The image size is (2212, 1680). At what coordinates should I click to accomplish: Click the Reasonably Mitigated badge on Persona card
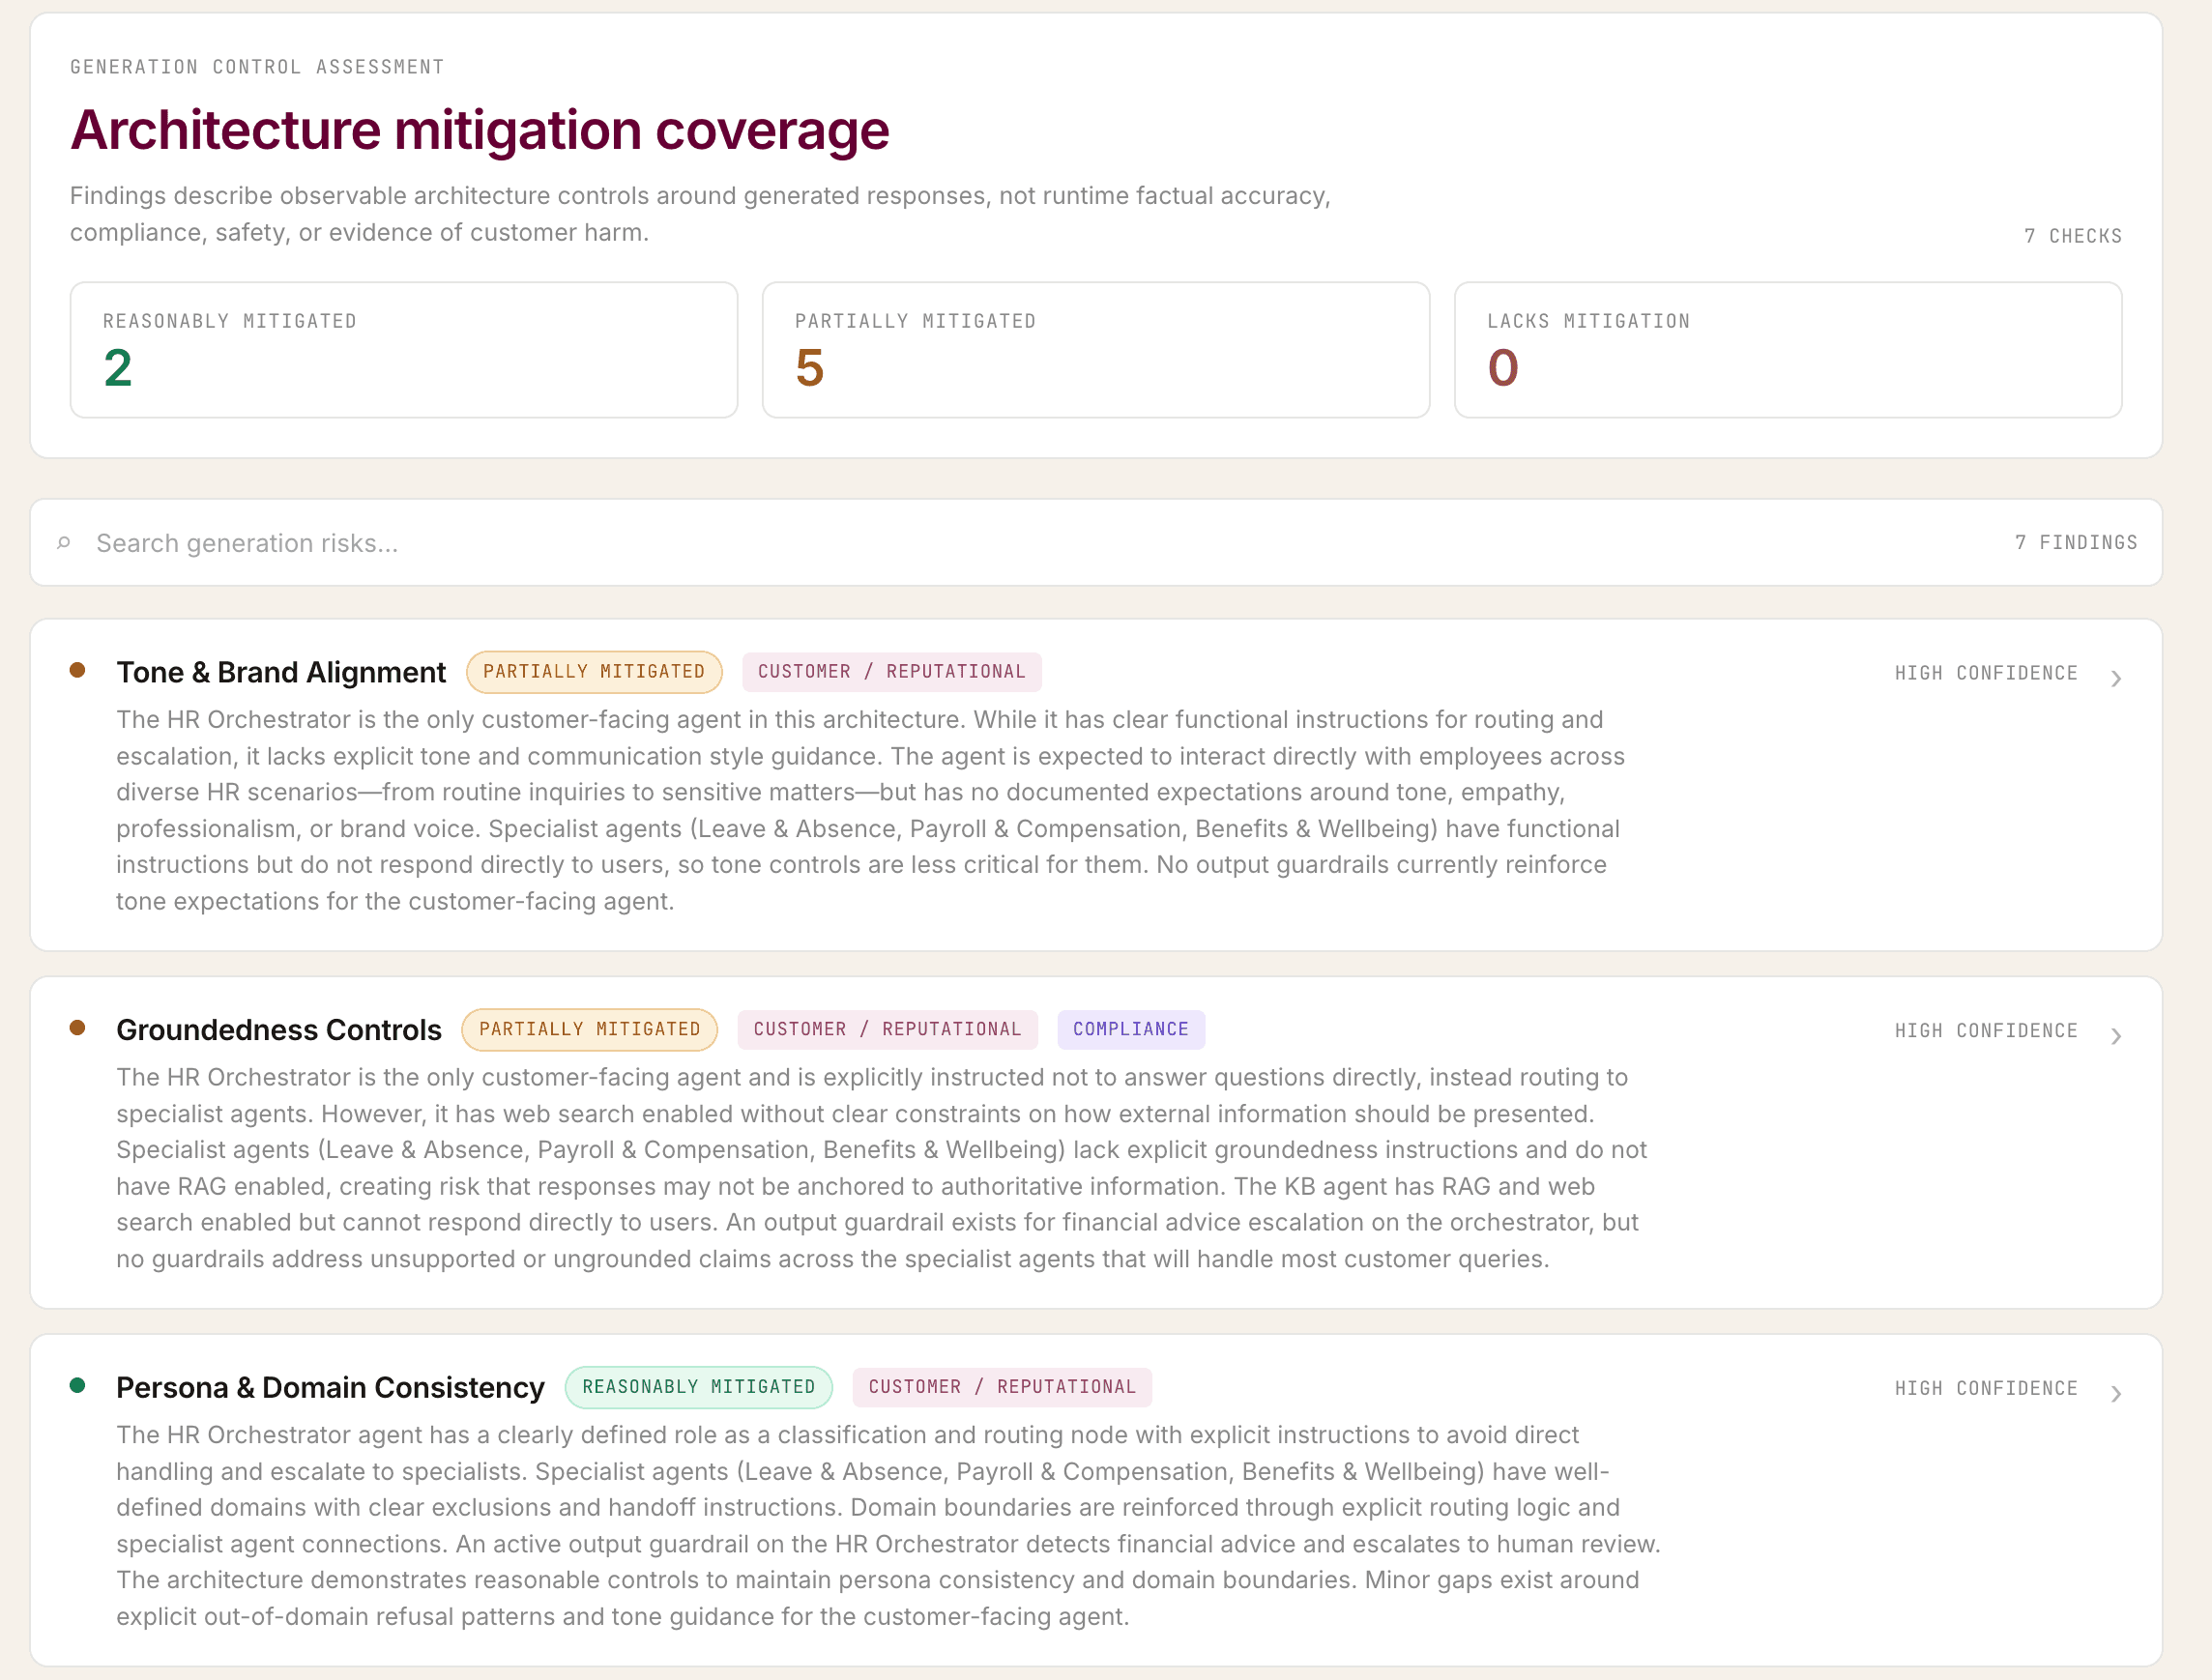coord(699,1388)
